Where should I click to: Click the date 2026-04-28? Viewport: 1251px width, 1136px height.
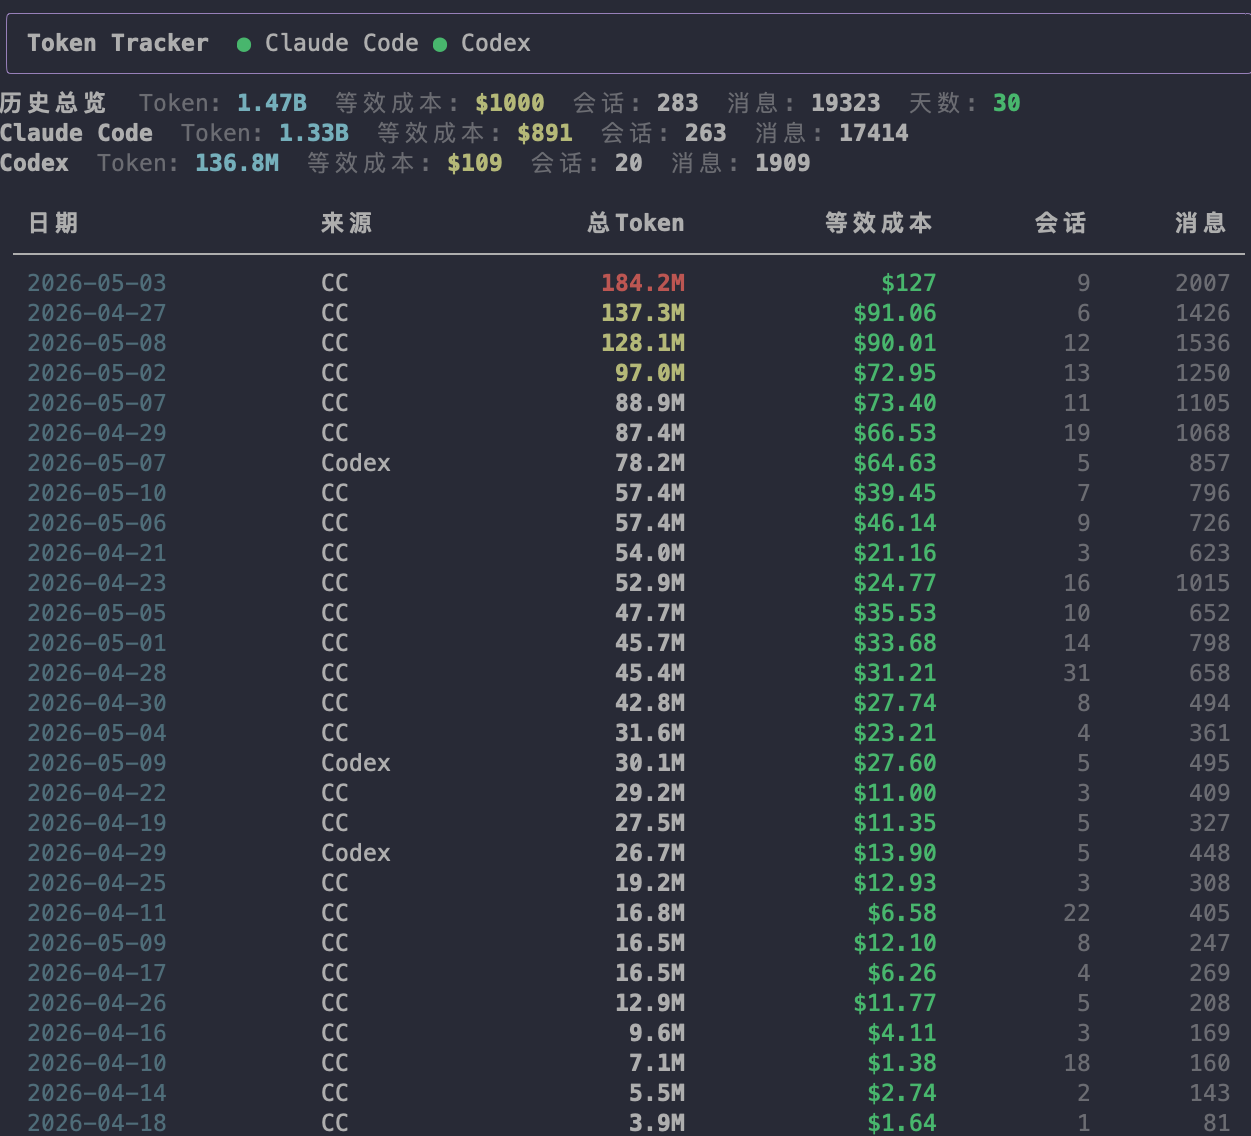97,673
